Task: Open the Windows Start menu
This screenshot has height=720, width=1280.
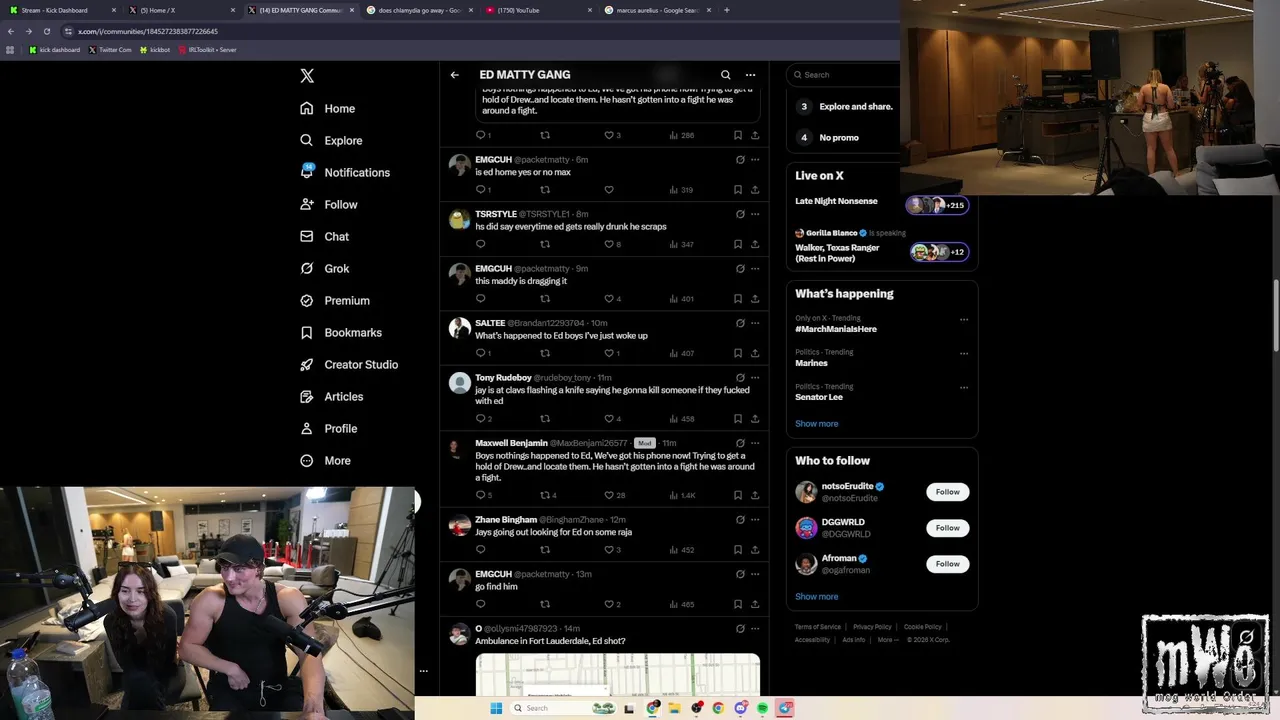Action: coord(495,708)
